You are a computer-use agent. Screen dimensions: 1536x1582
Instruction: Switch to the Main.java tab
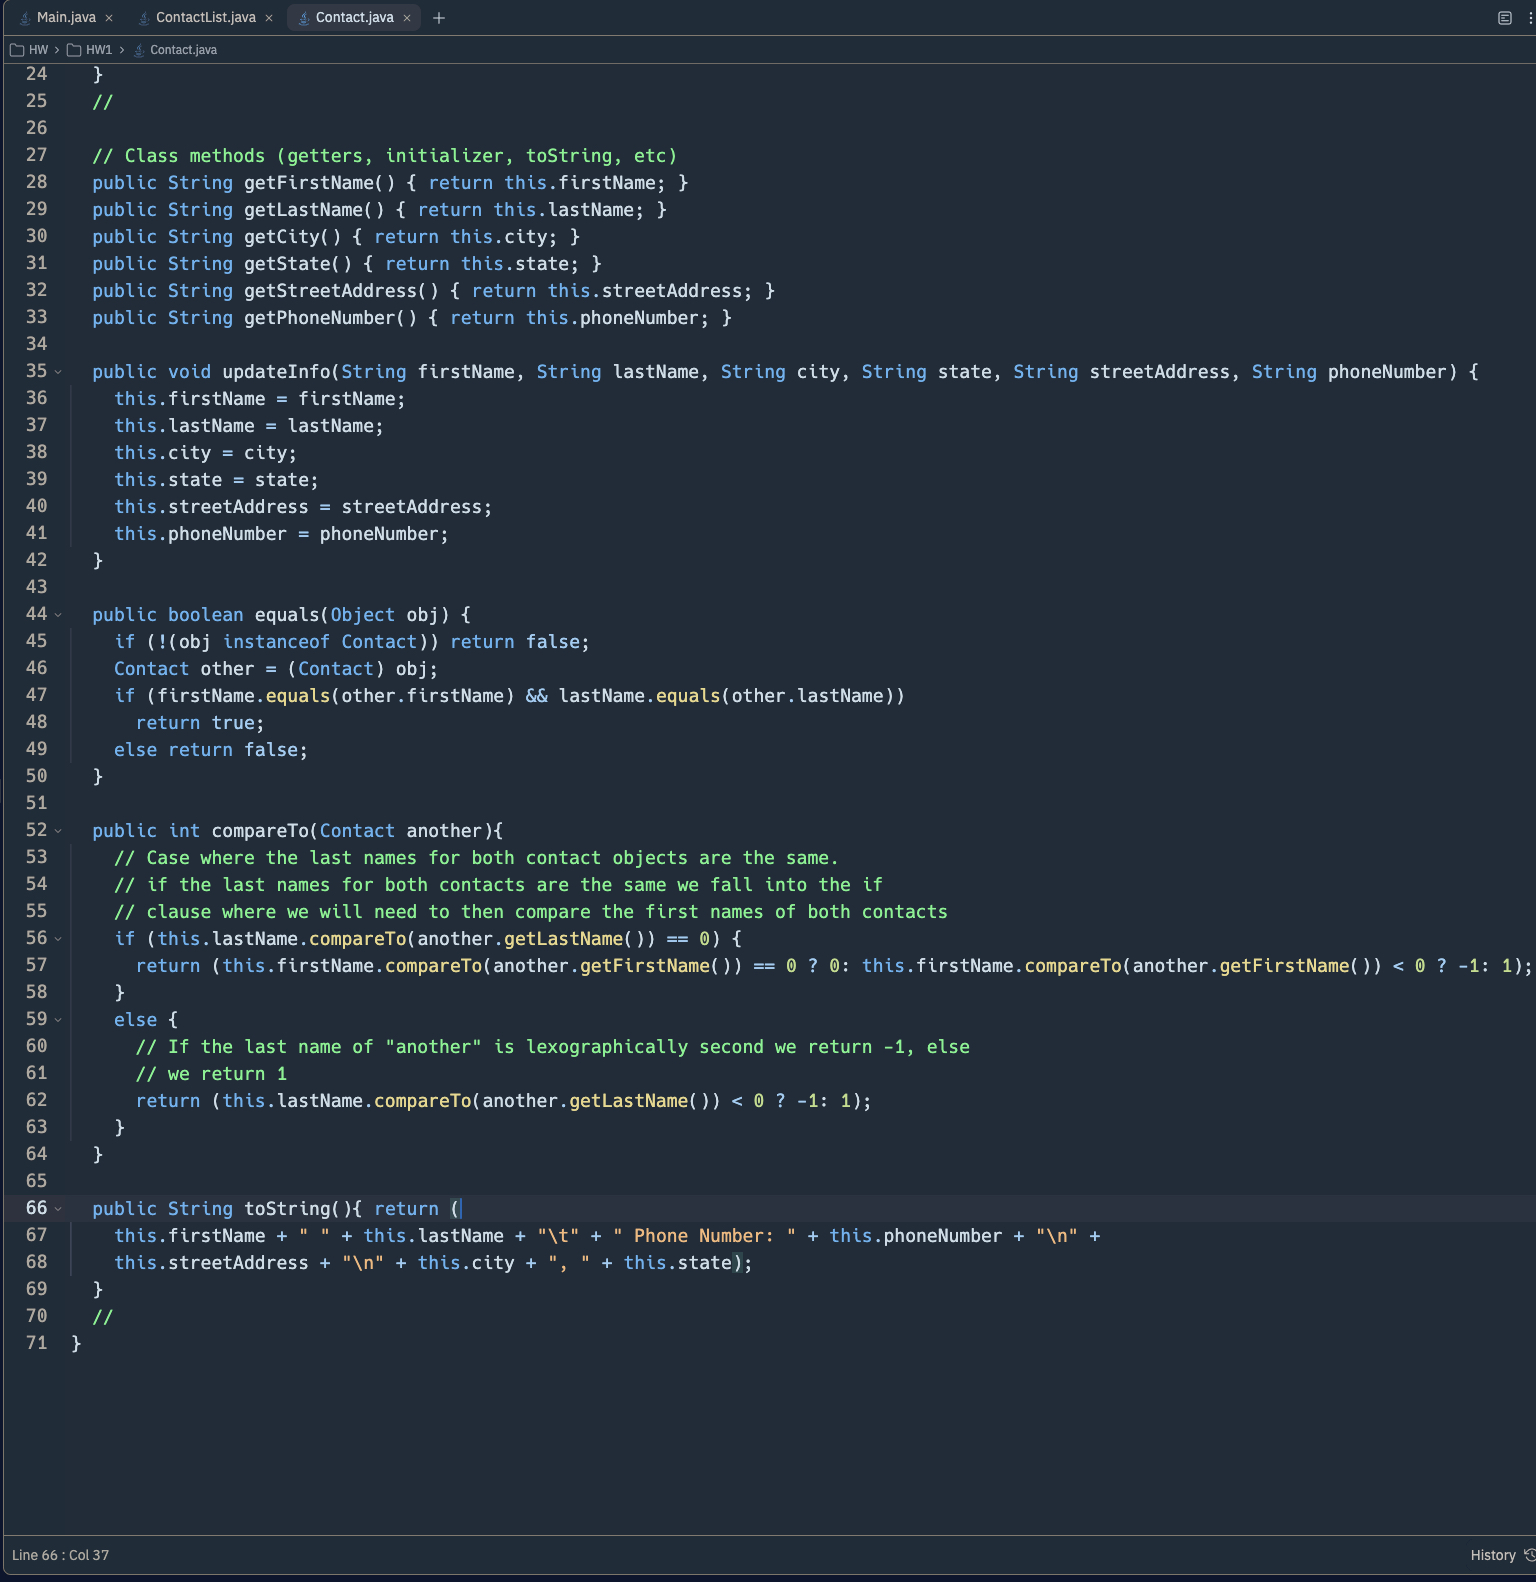[x=66, y=17]
